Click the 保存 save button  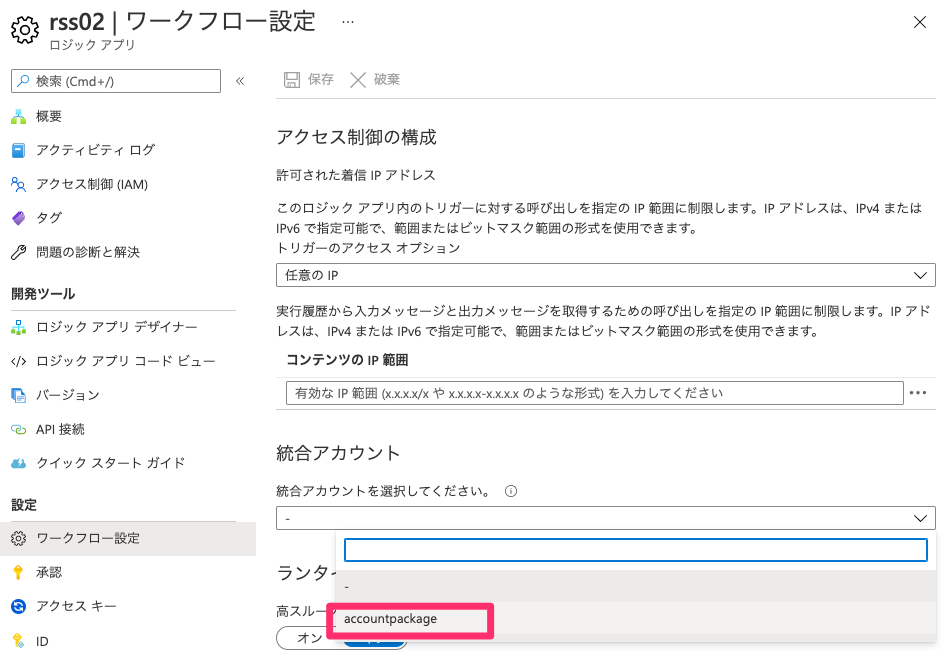coord(309,80)
